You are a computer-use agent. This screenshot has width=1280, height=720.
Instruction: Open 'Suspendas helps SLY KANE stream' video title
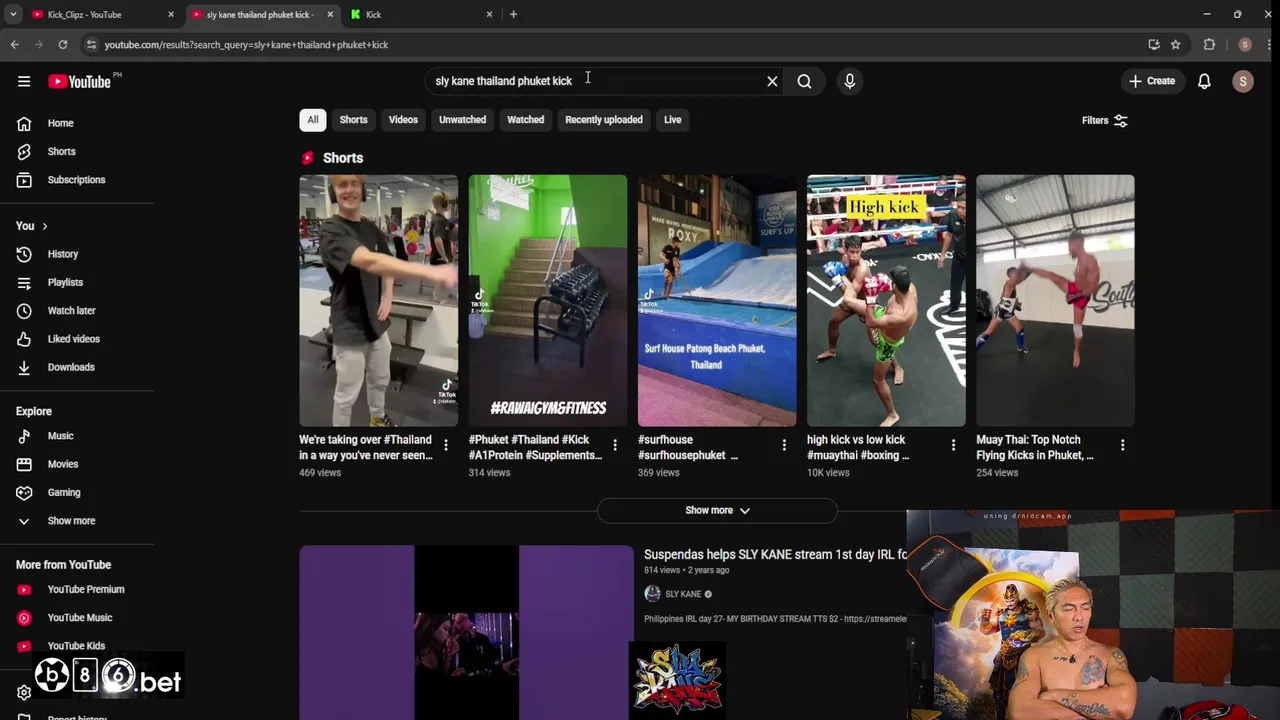click(x=775, y=554)
